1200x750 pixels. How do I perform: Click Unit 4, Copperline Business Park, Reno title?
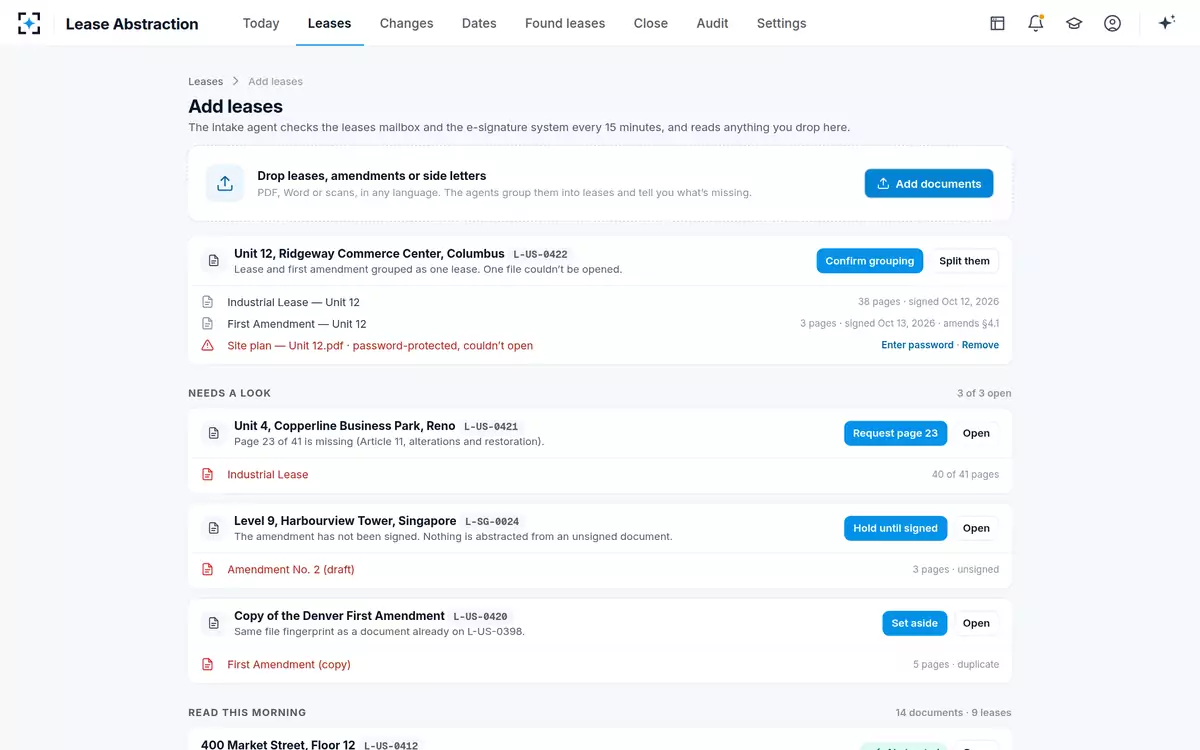pyautogui.click(x=344, y=425)
